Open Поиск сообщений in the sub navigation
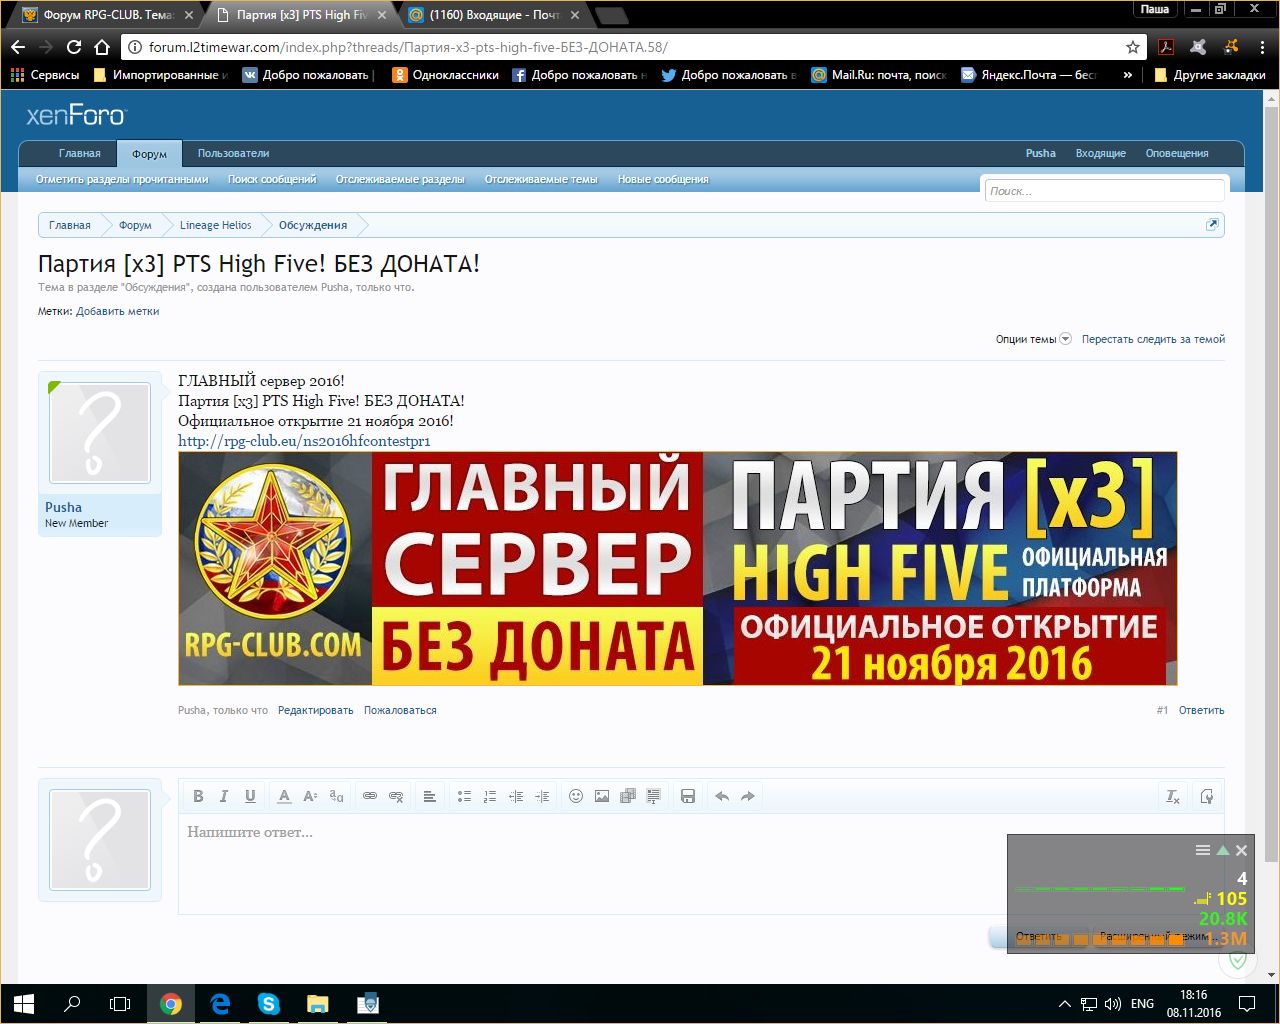1280x1024 pixels. pos(272,180)
